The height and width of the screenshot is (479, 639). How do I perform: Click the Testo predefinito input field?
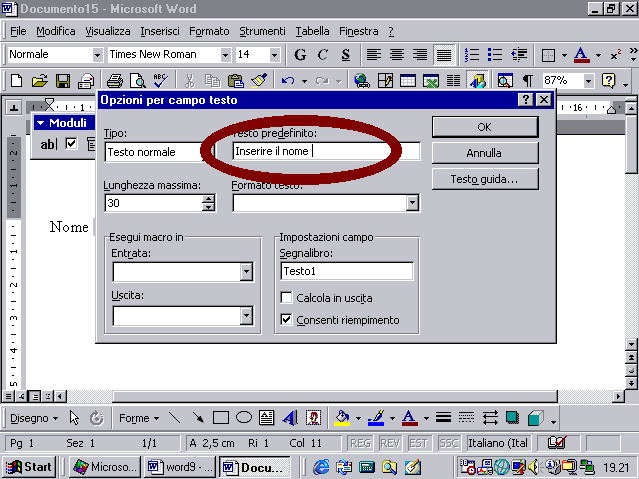[x=326, y=151]
